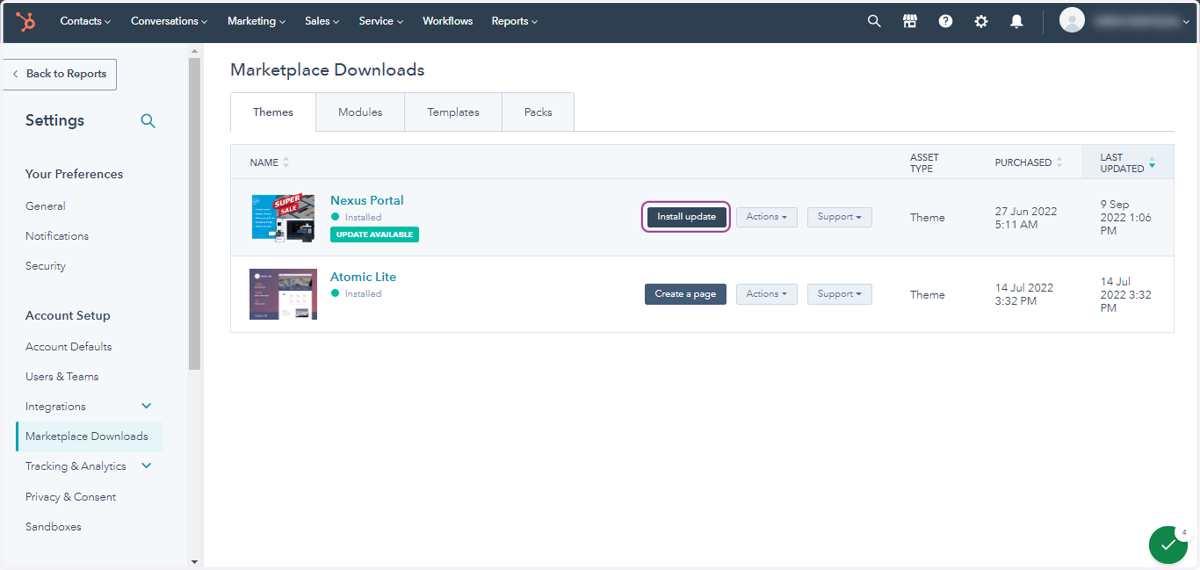This screenshot has height=570, width=1200.
Task: Open the Reports menu
Action: (x=514, y=21)
